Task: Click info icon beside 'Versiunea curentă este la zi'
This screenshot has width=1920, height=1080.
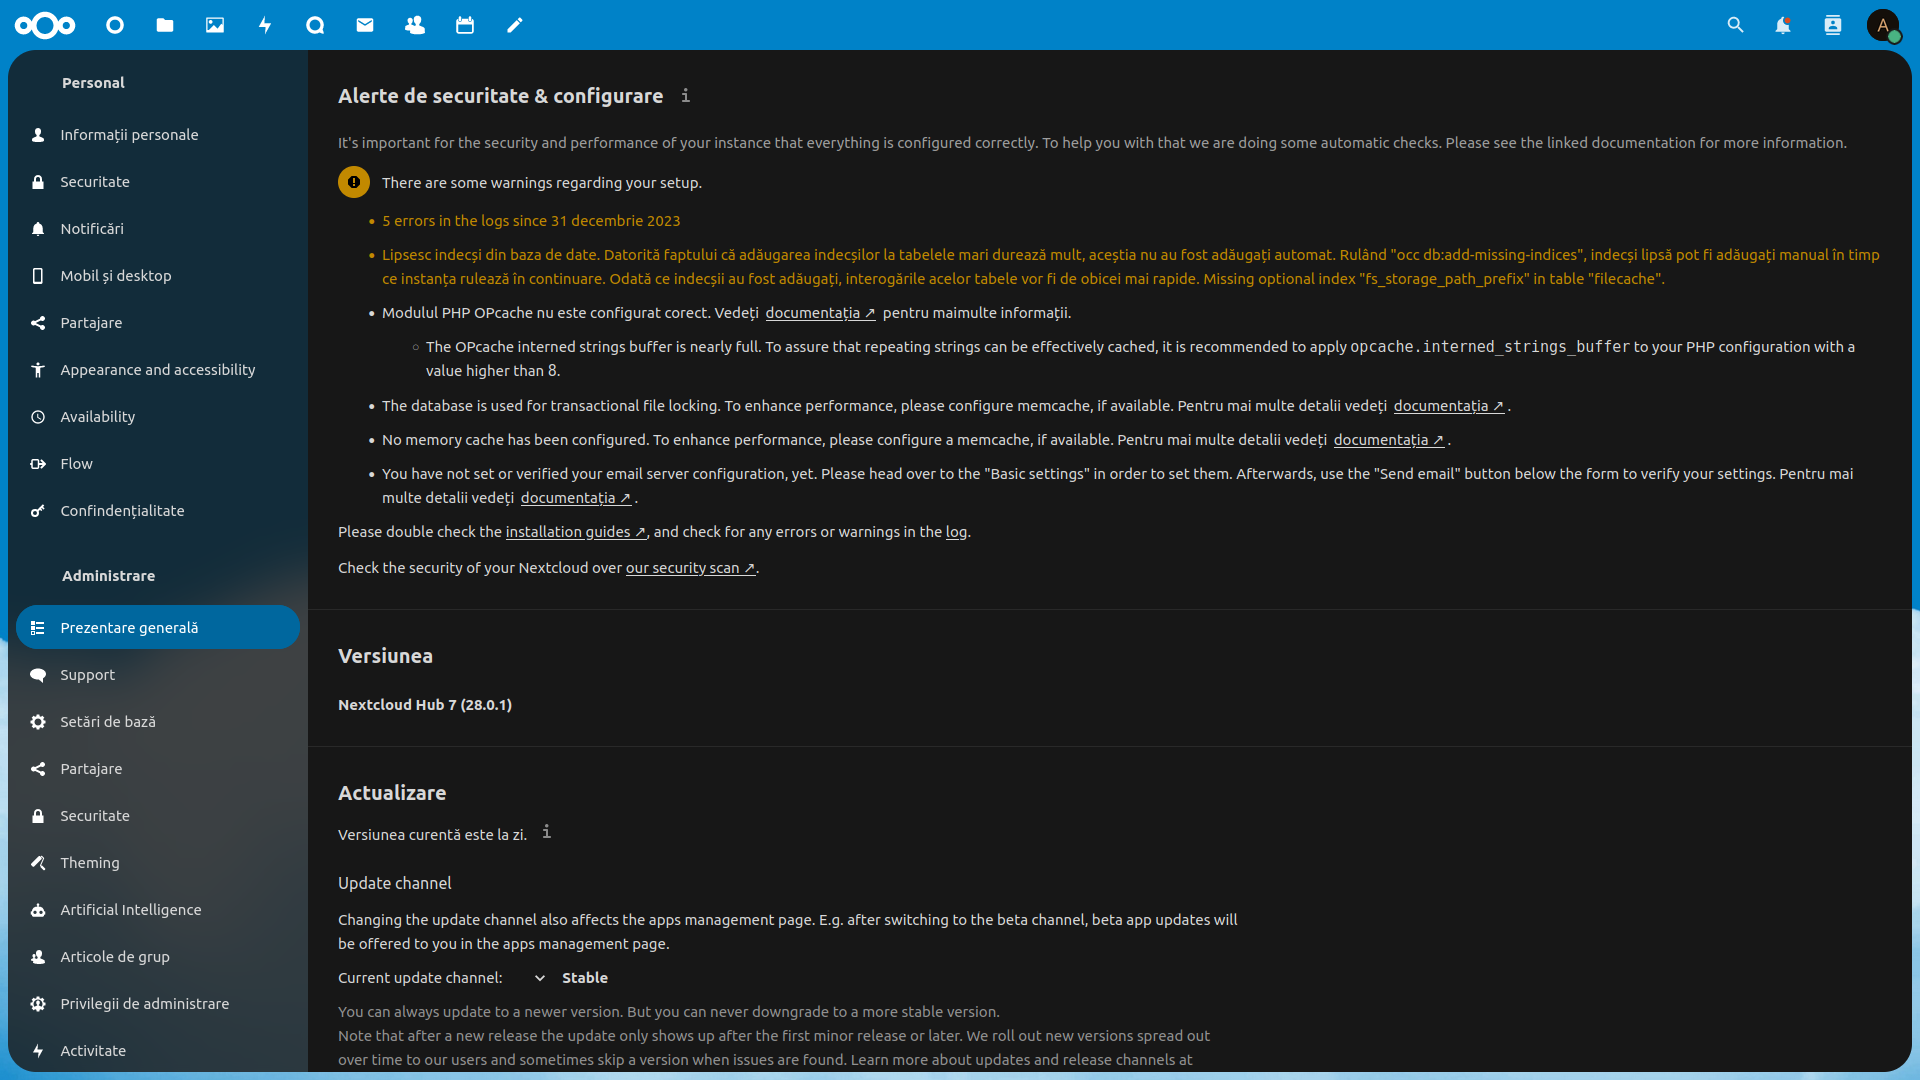Action: 546,832
